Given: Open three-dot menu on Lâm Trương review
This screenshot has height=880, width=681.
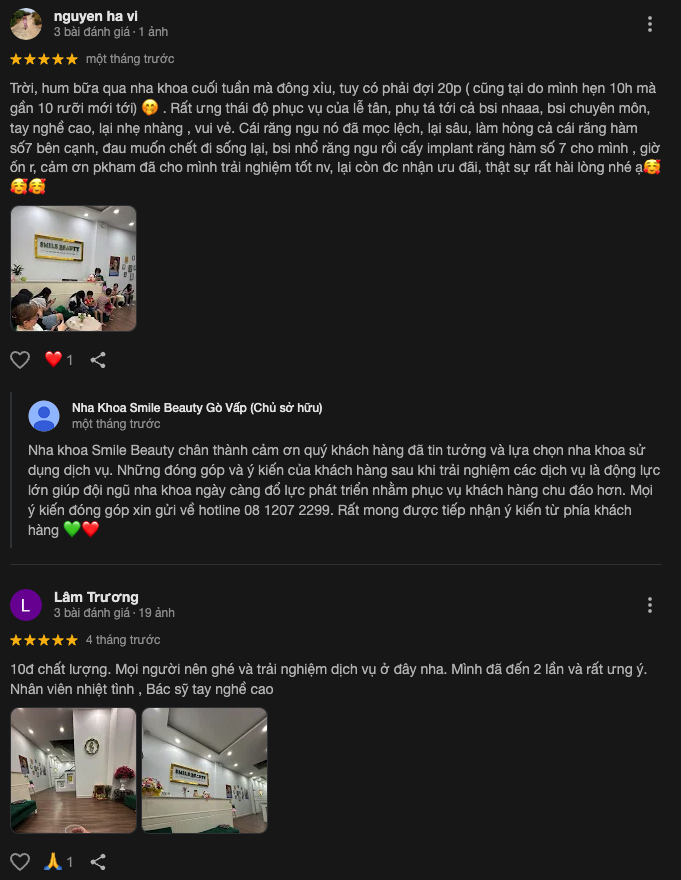Looking at the screenshot, I should [650, 604].
